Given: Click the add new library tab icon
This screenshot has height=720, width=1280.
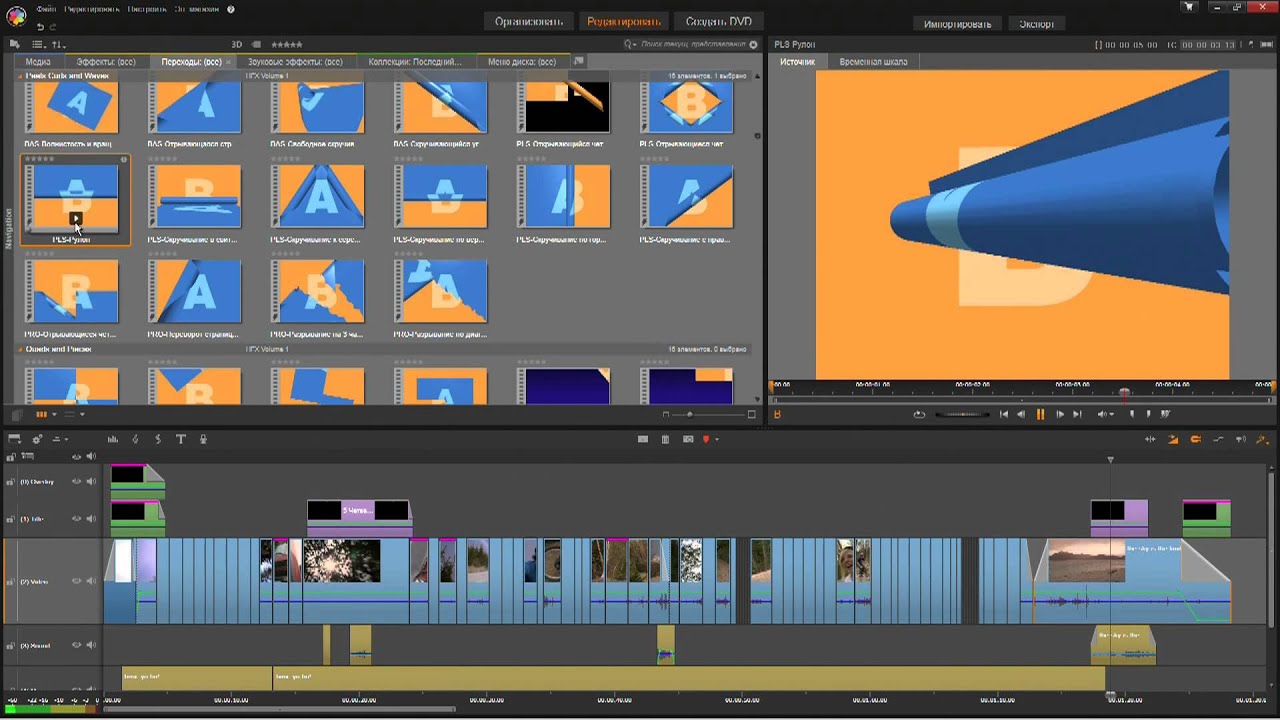Looking at the screenshot, I should coord(578,61).
